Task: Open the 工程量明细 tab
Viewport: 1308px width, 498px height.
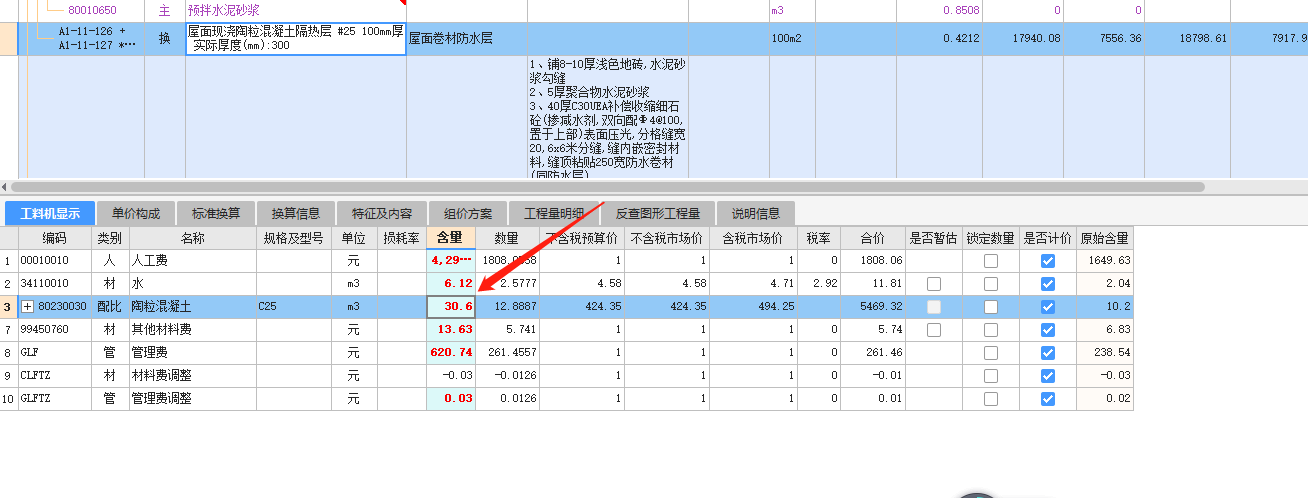Action: pos(554,213)
